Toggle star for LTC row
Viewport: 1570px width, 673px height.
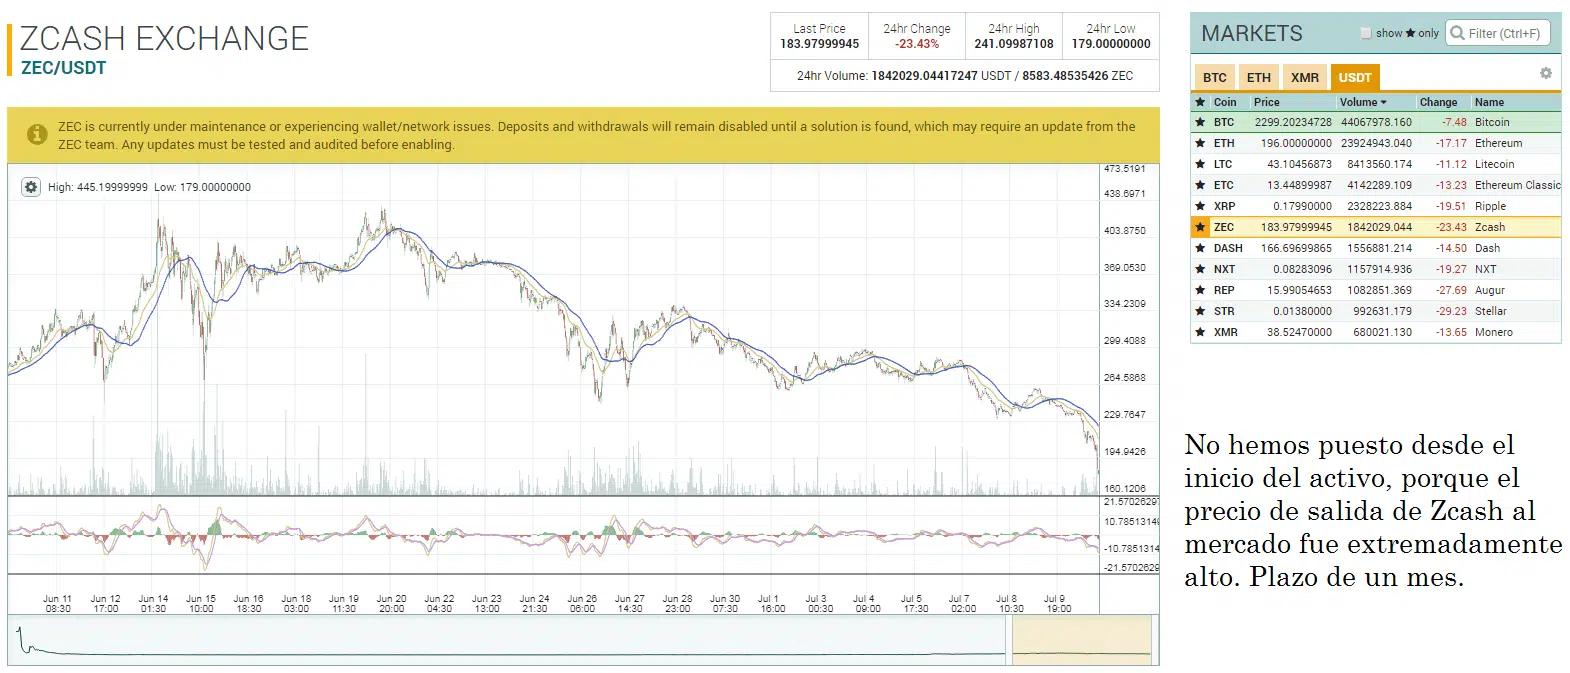pos(1200,164)
